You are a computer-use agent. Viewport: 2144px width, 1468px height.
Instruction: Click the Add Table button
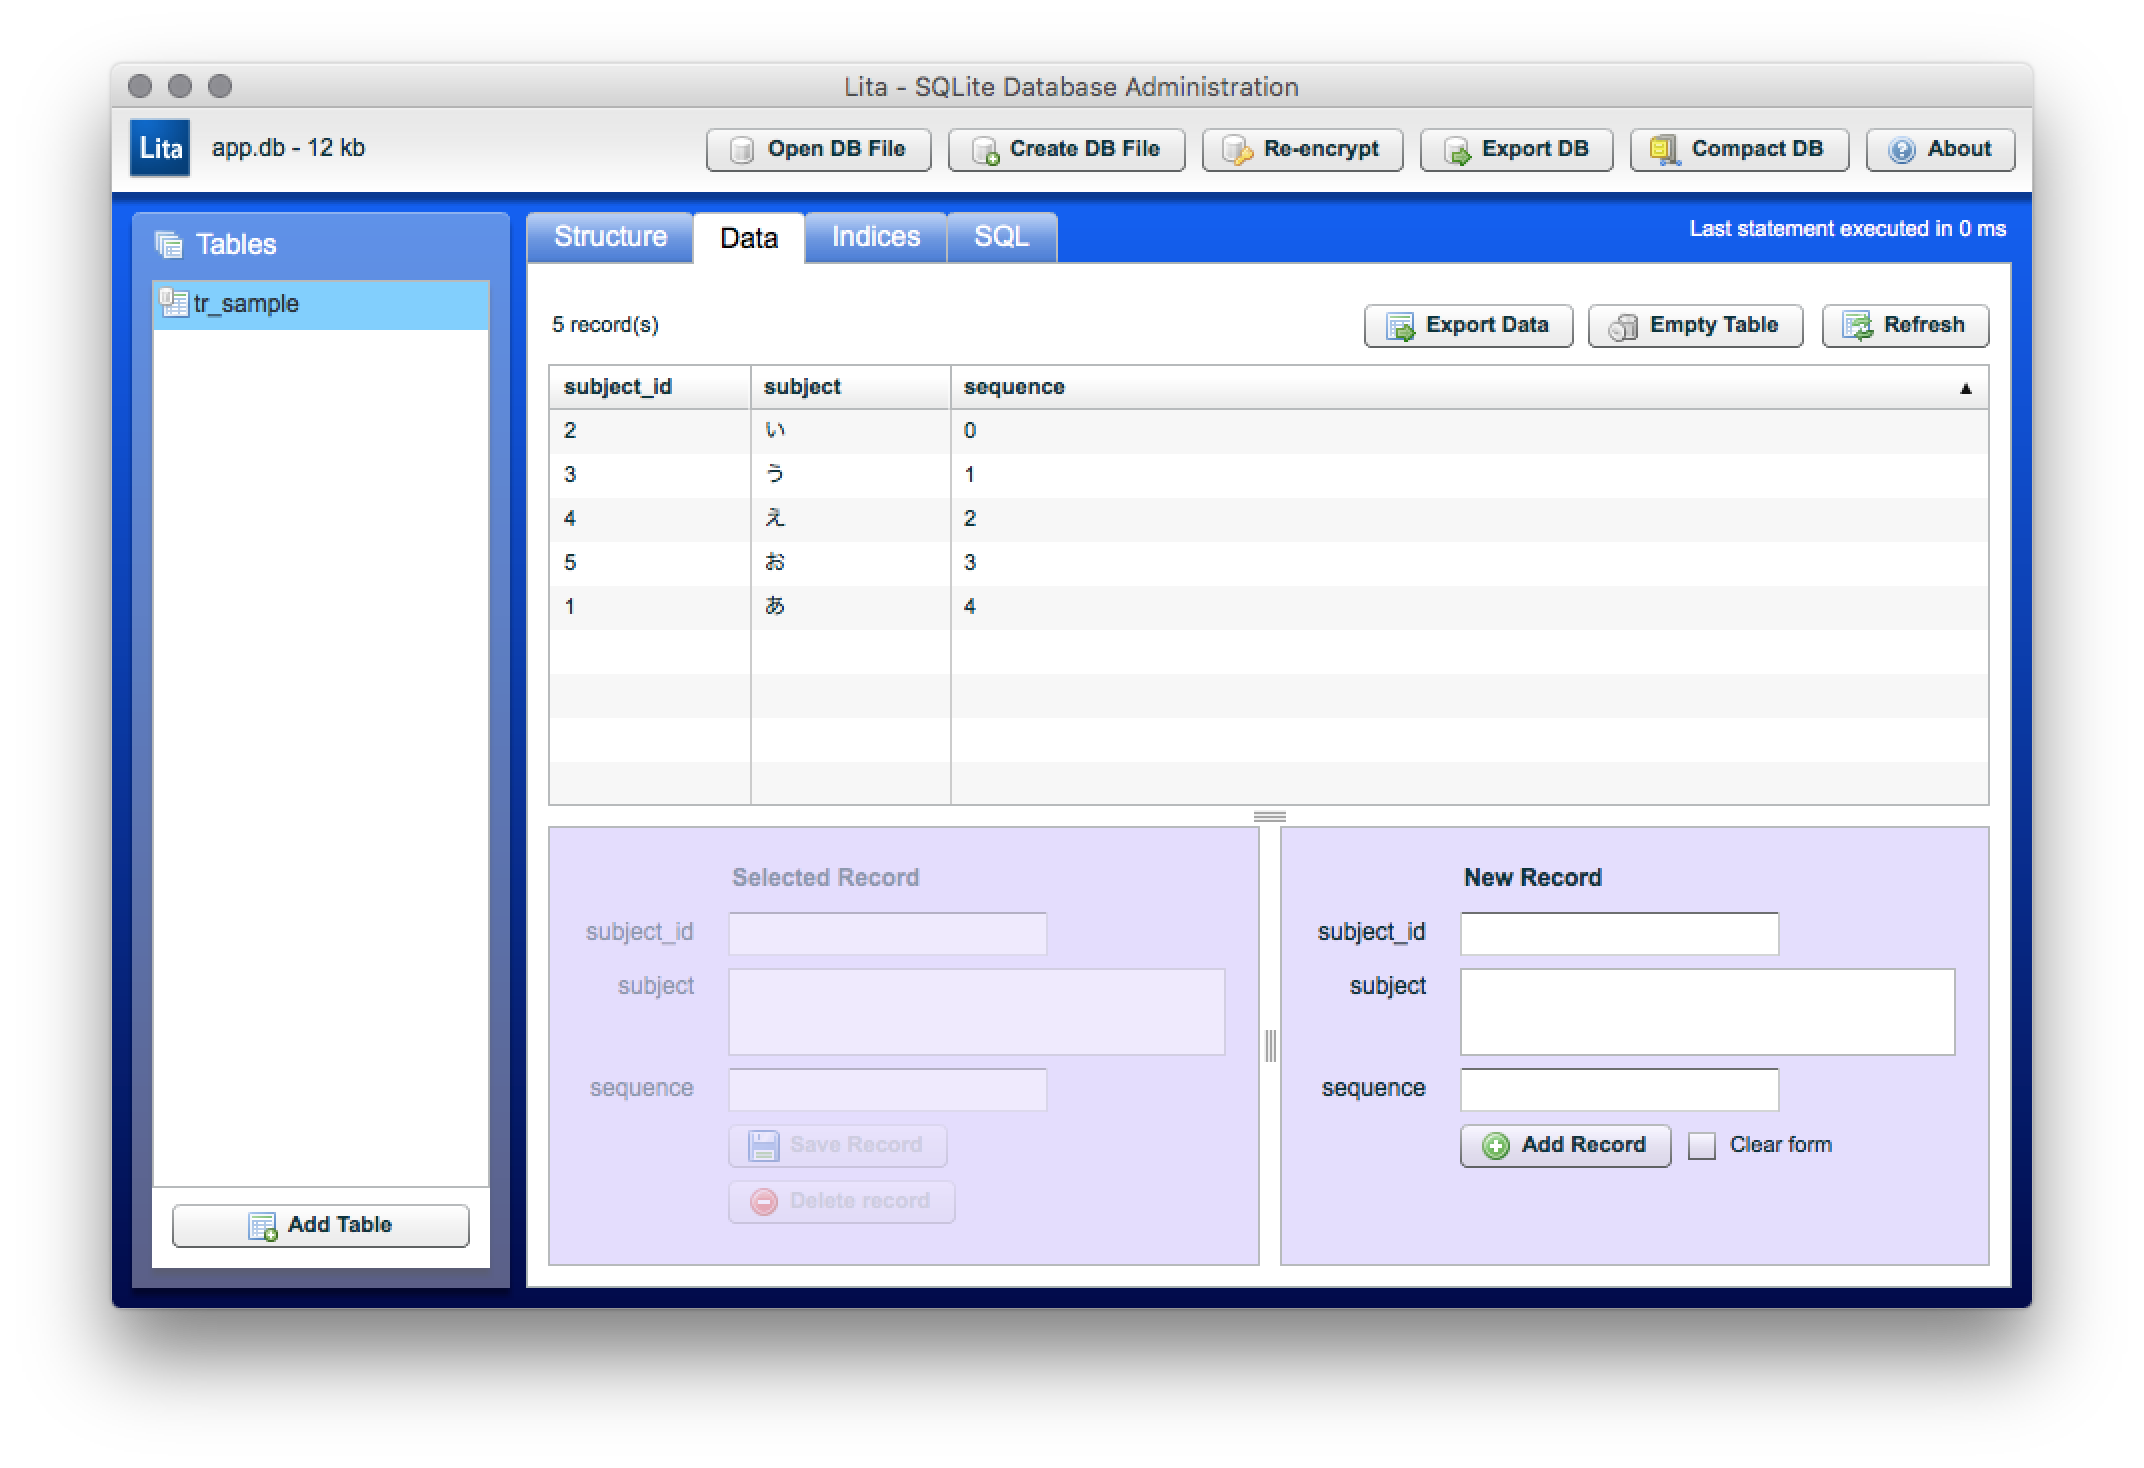[320, 1224]
